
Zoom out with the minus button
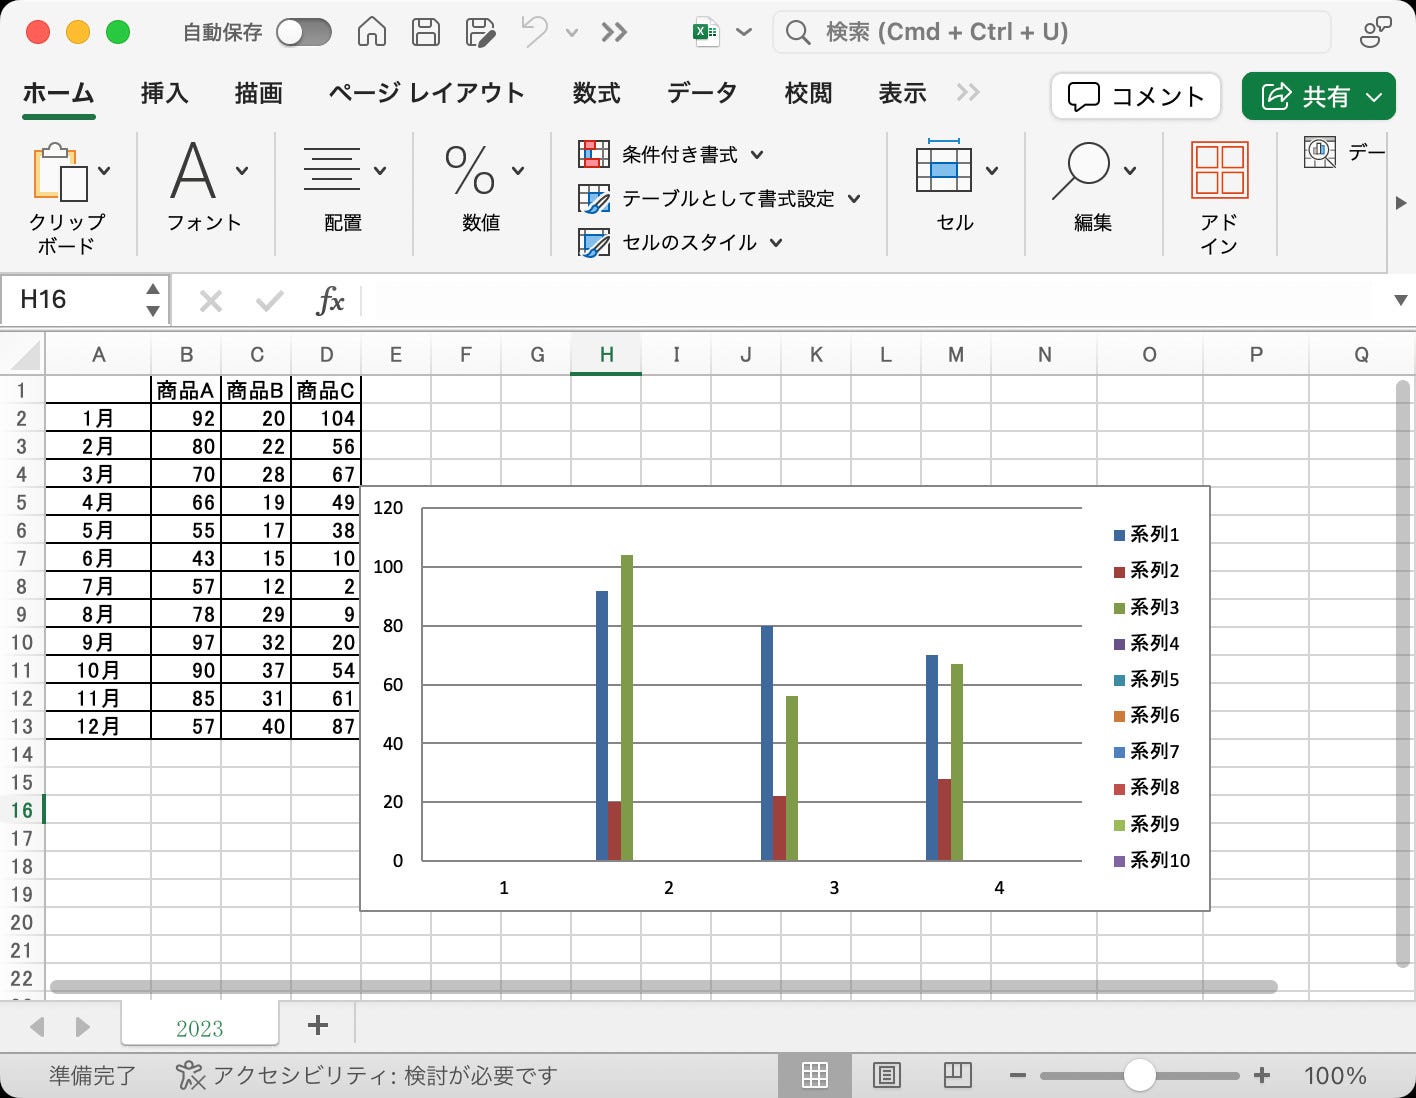pos(1018,1075)
